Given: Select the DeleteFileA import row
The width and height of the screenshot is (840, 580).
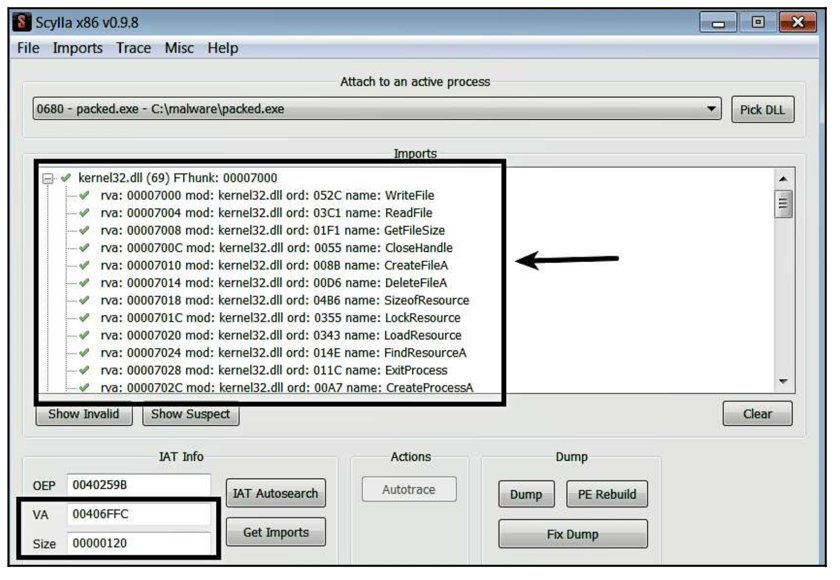Looking at the screenshot, I should (273, 283).
